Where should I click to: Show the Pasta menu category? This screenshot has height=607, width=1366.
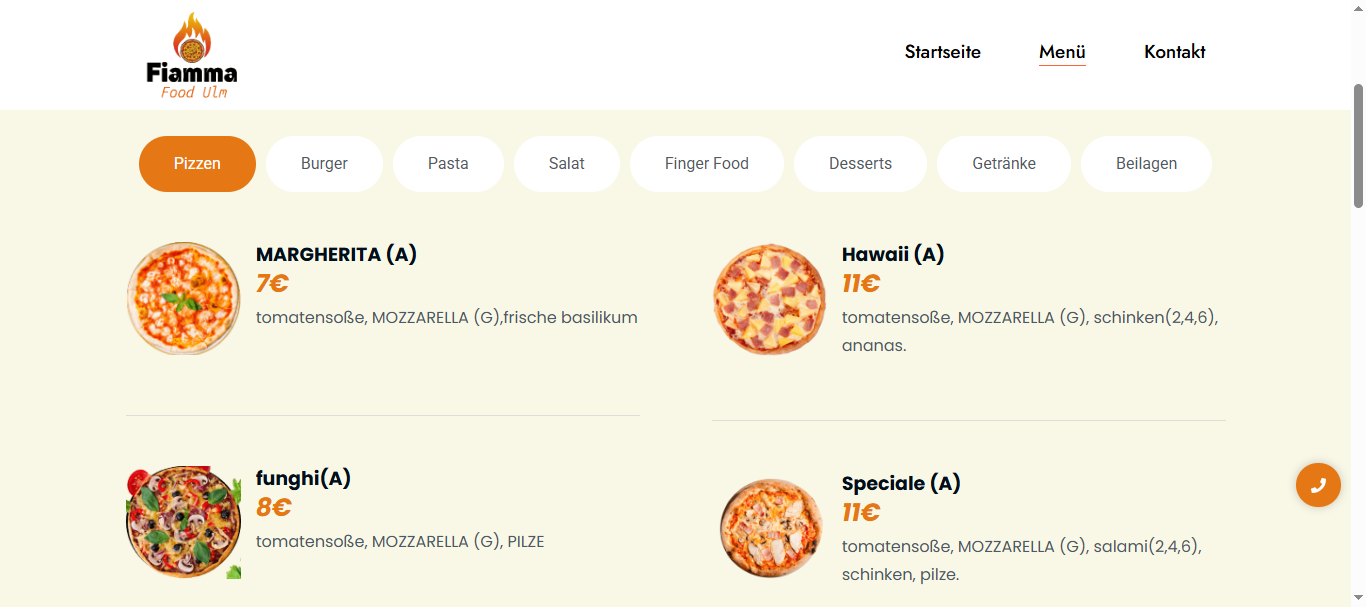(x=448, y=164)
